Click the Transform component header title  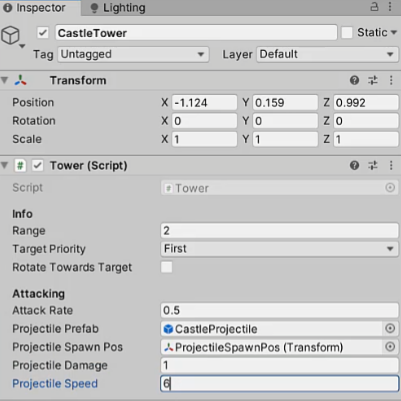click(x=78, y=80)
